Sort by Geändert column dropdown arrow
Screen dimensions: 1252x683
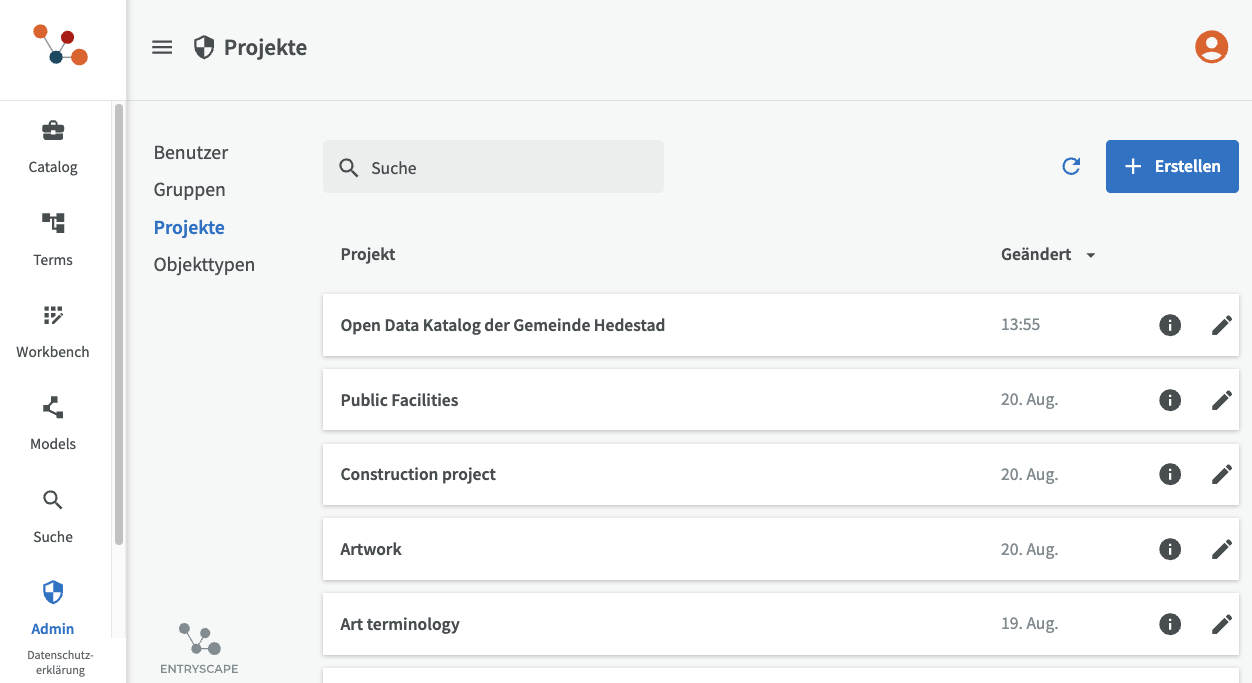[1091, 255]
